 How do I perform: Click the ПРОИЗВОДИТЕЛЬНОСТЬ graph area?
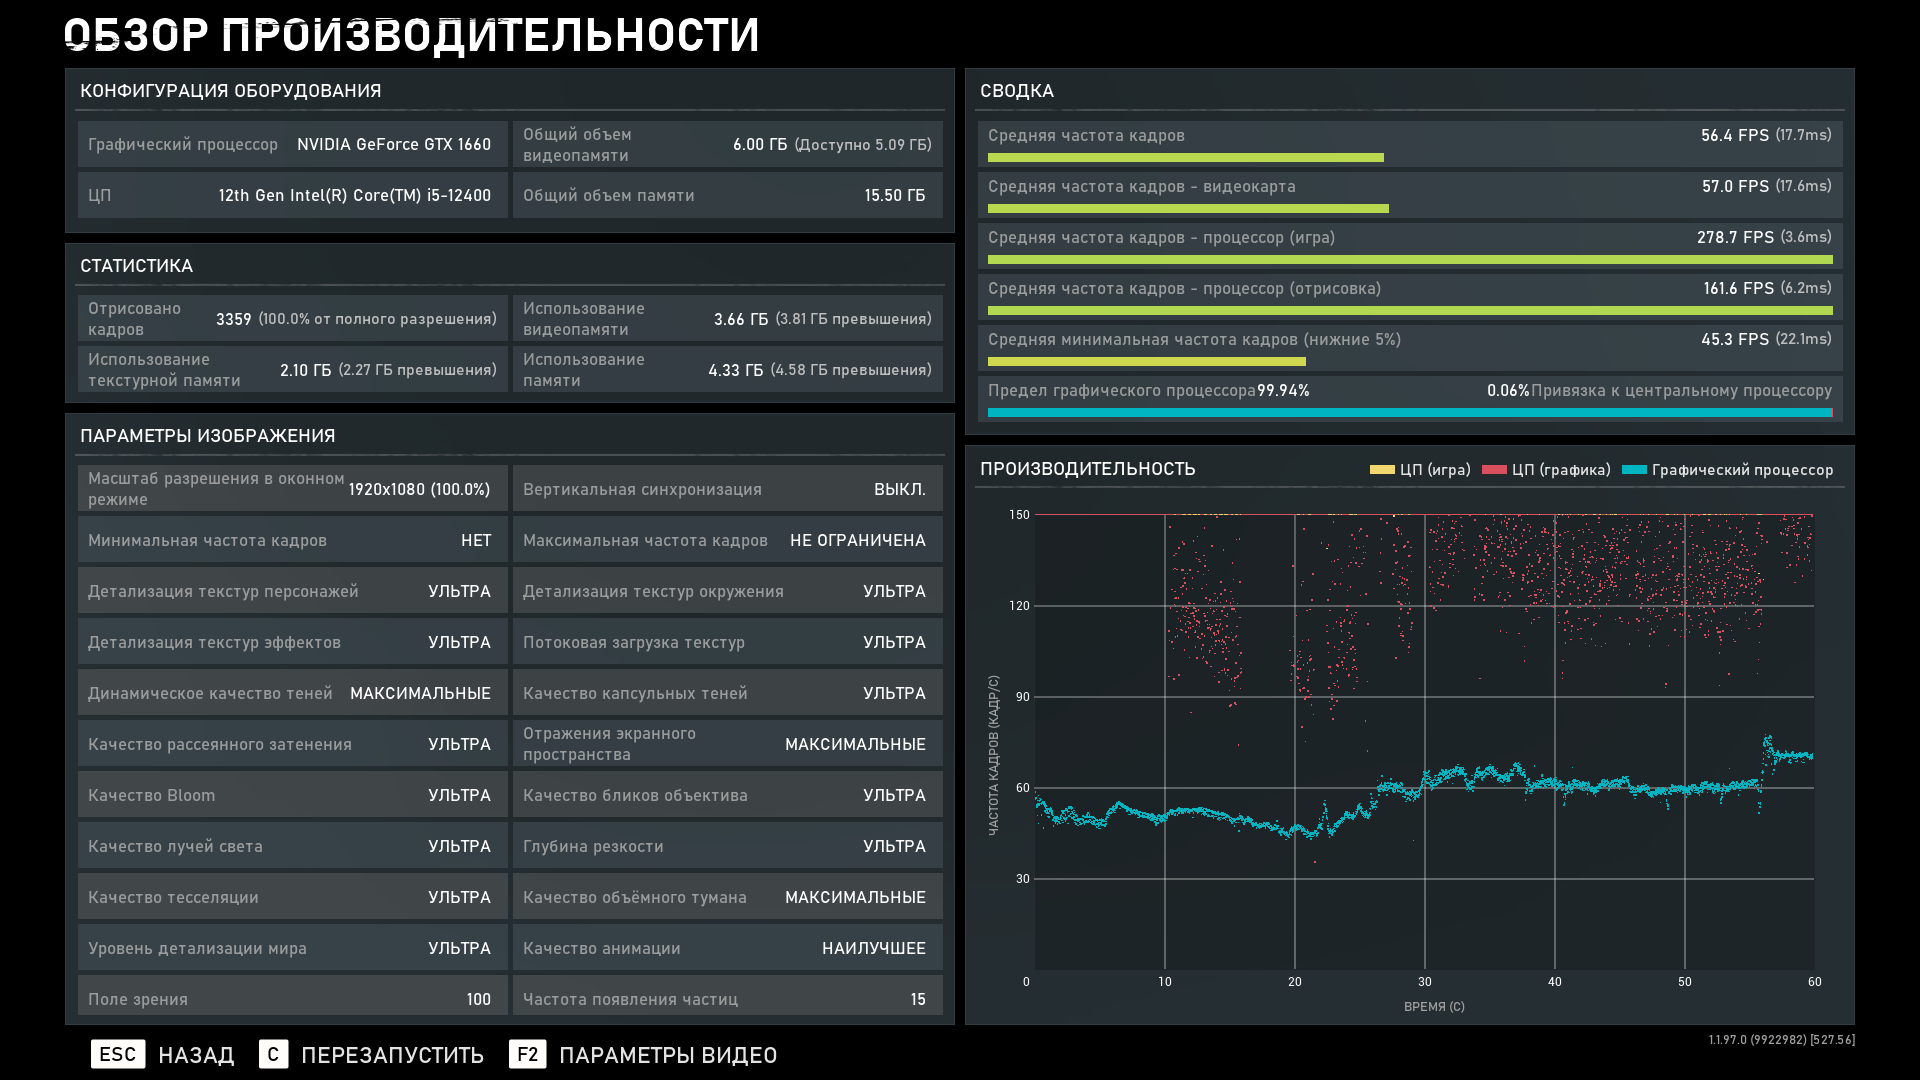tap(1424, 740)
